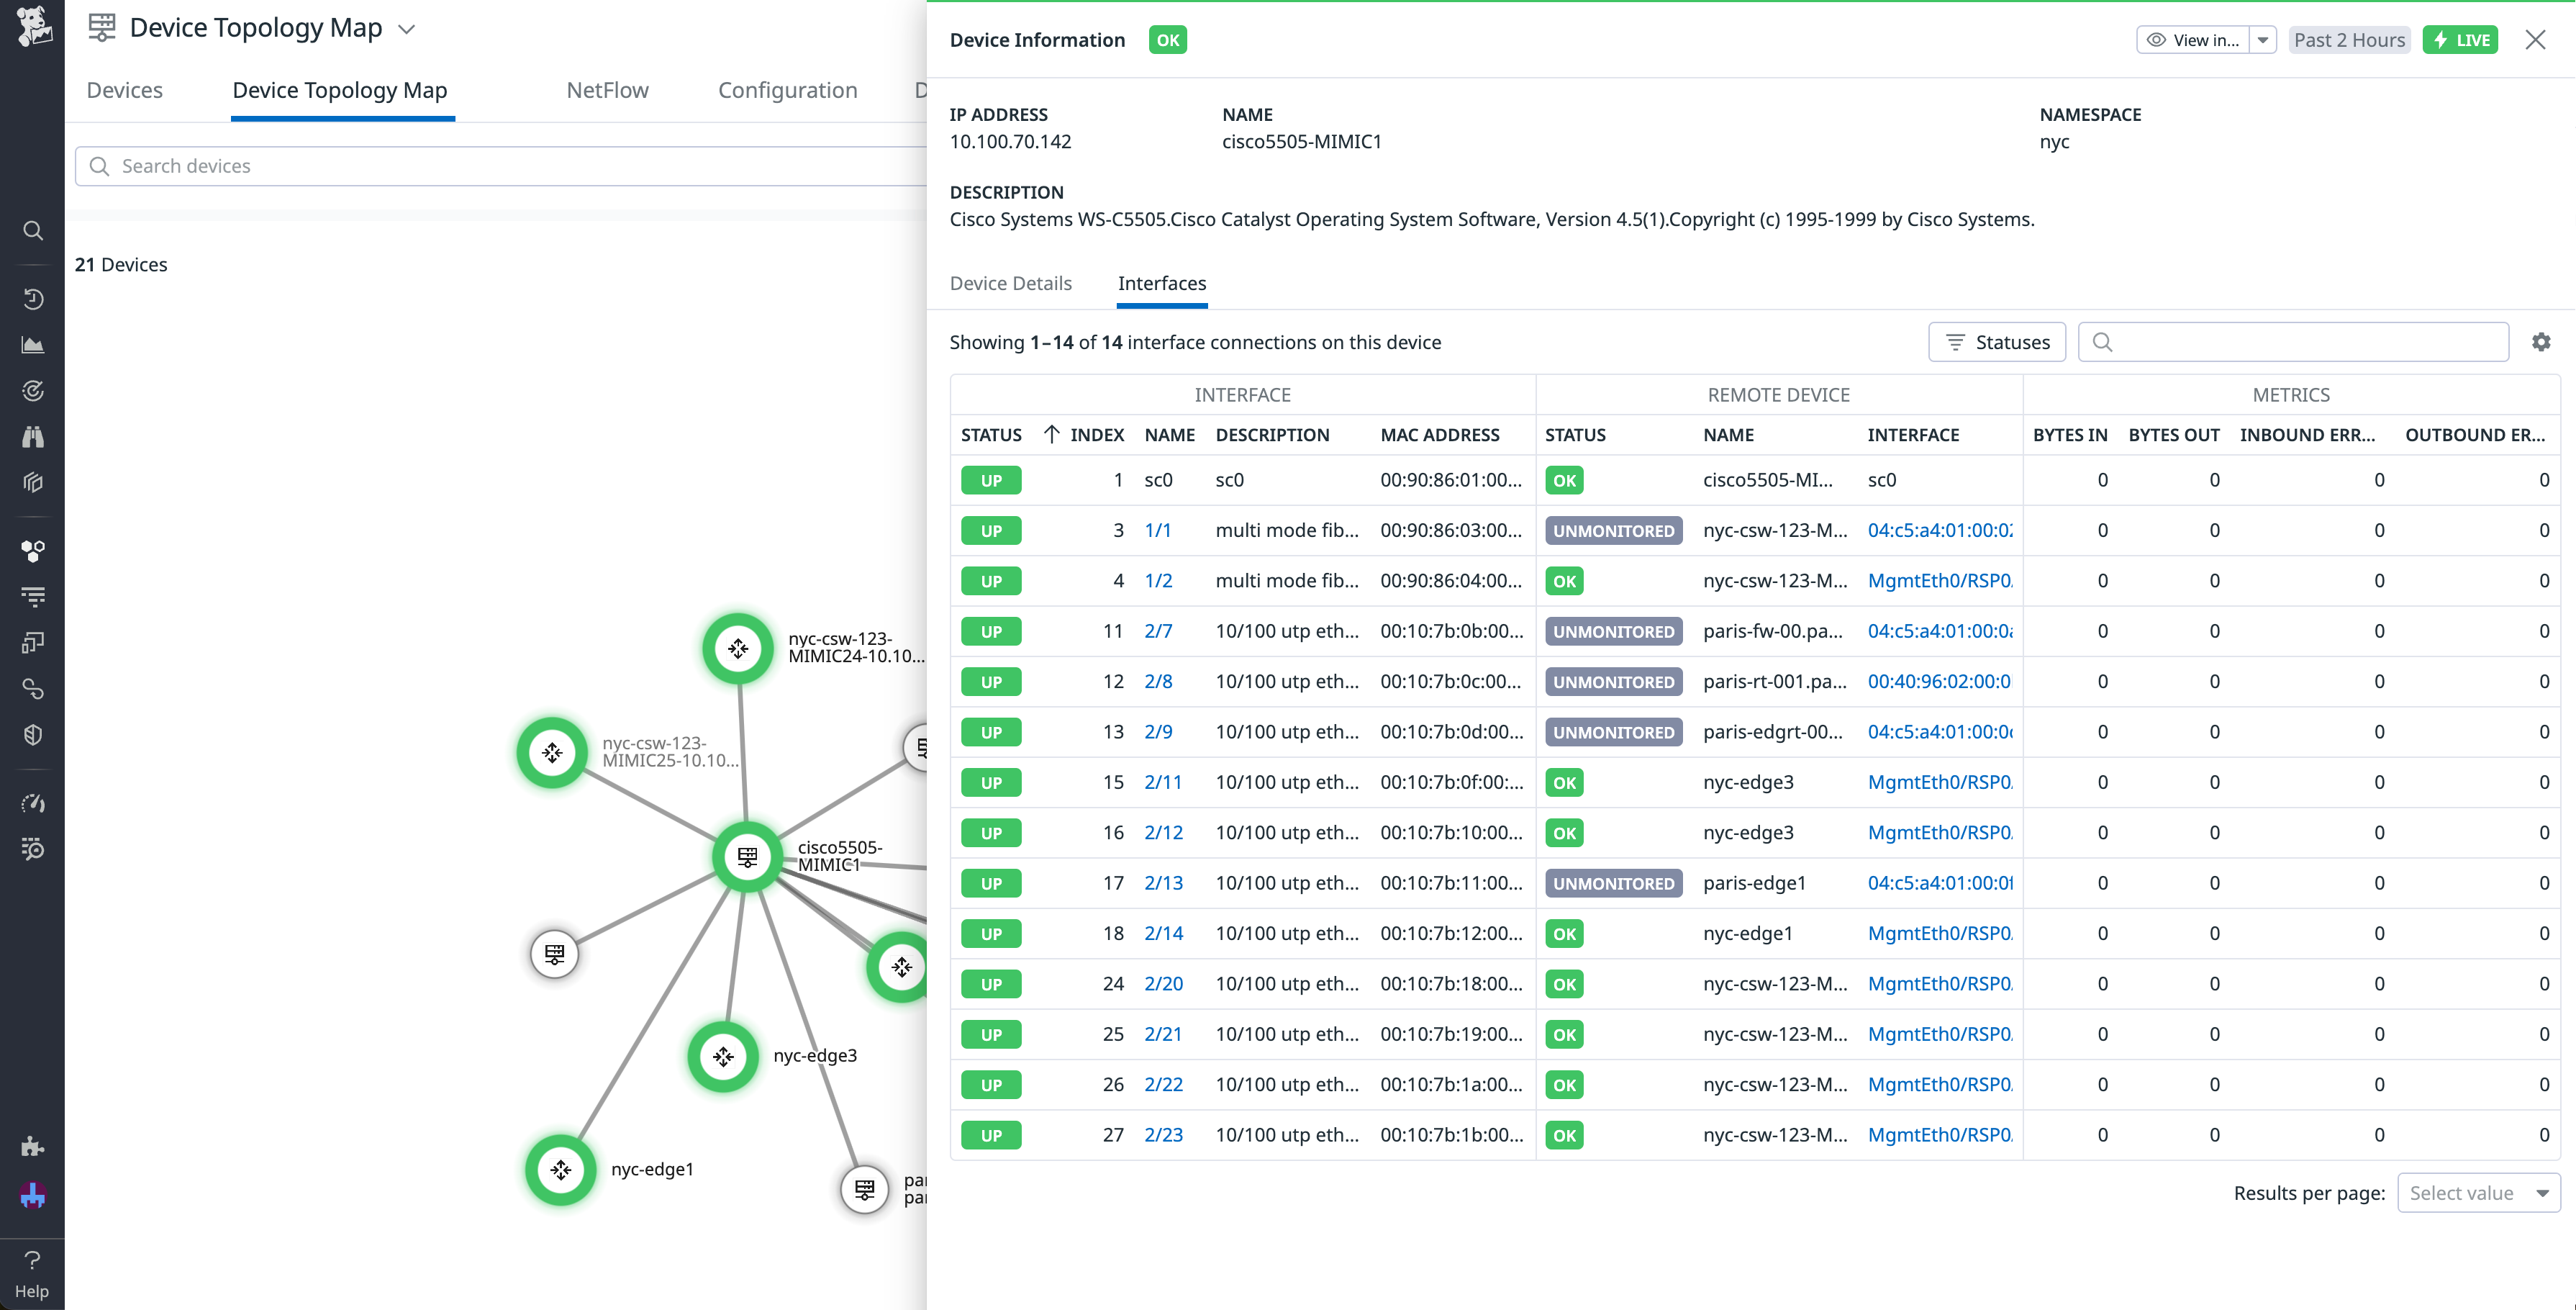Open the View in dropdown arrow

click(2263, 40)
